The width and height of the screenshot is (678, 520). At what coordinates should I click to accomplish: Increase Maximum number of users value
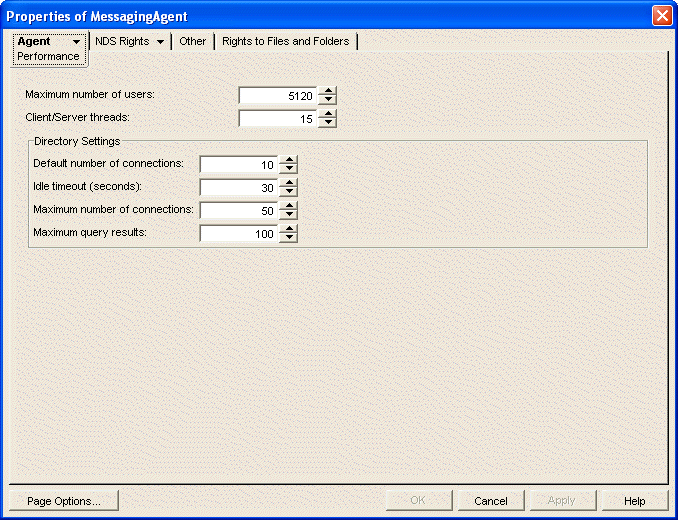(x=328, y=91)
